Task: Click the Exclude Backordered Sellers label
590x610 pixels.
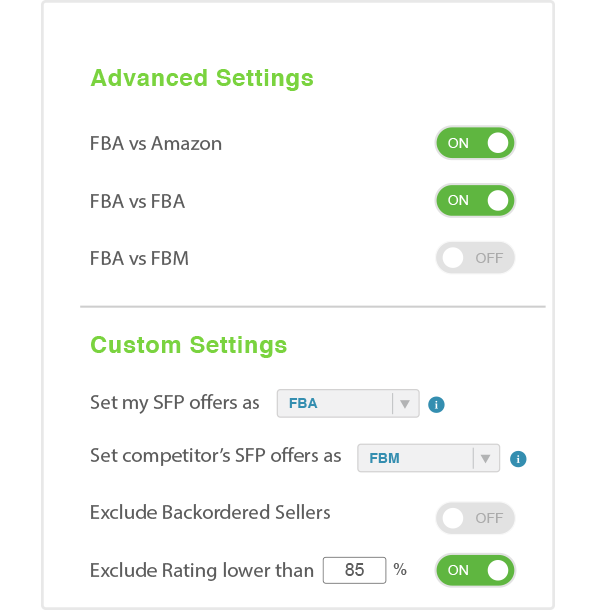Action: click(210, 512)
